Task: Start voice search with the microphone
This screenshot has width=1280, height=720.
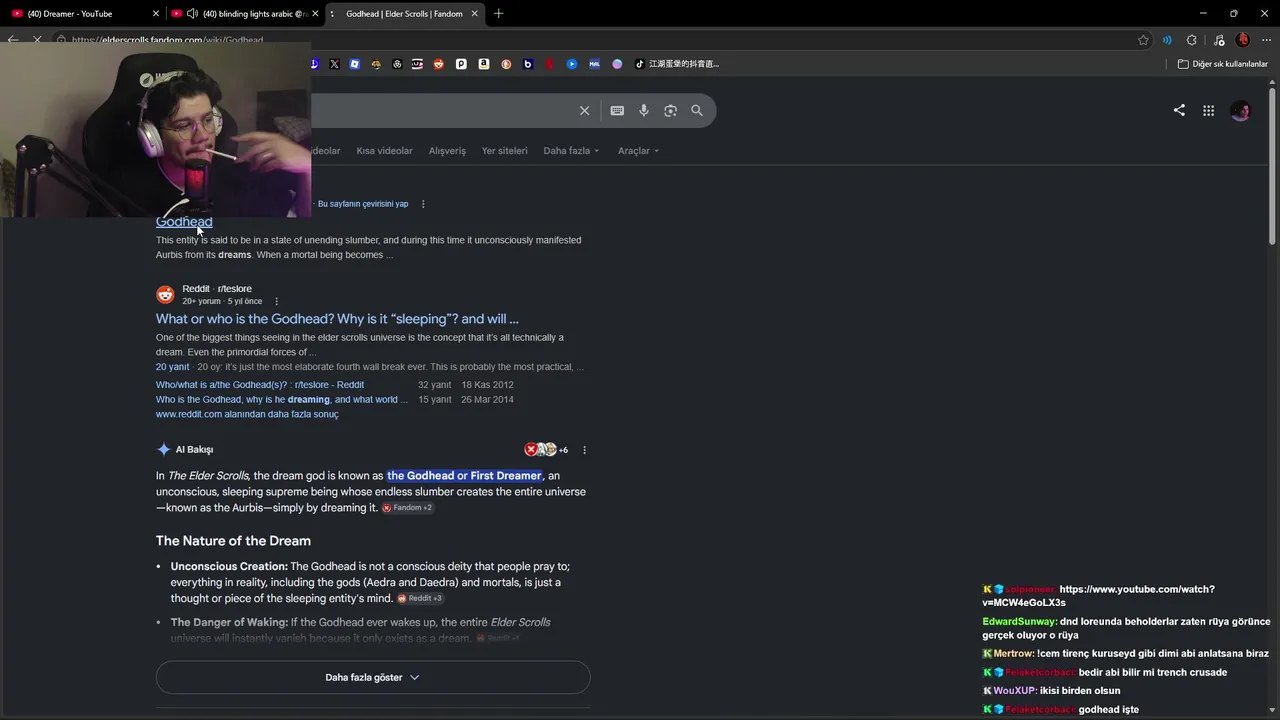Action: click(x=644, y=111)
